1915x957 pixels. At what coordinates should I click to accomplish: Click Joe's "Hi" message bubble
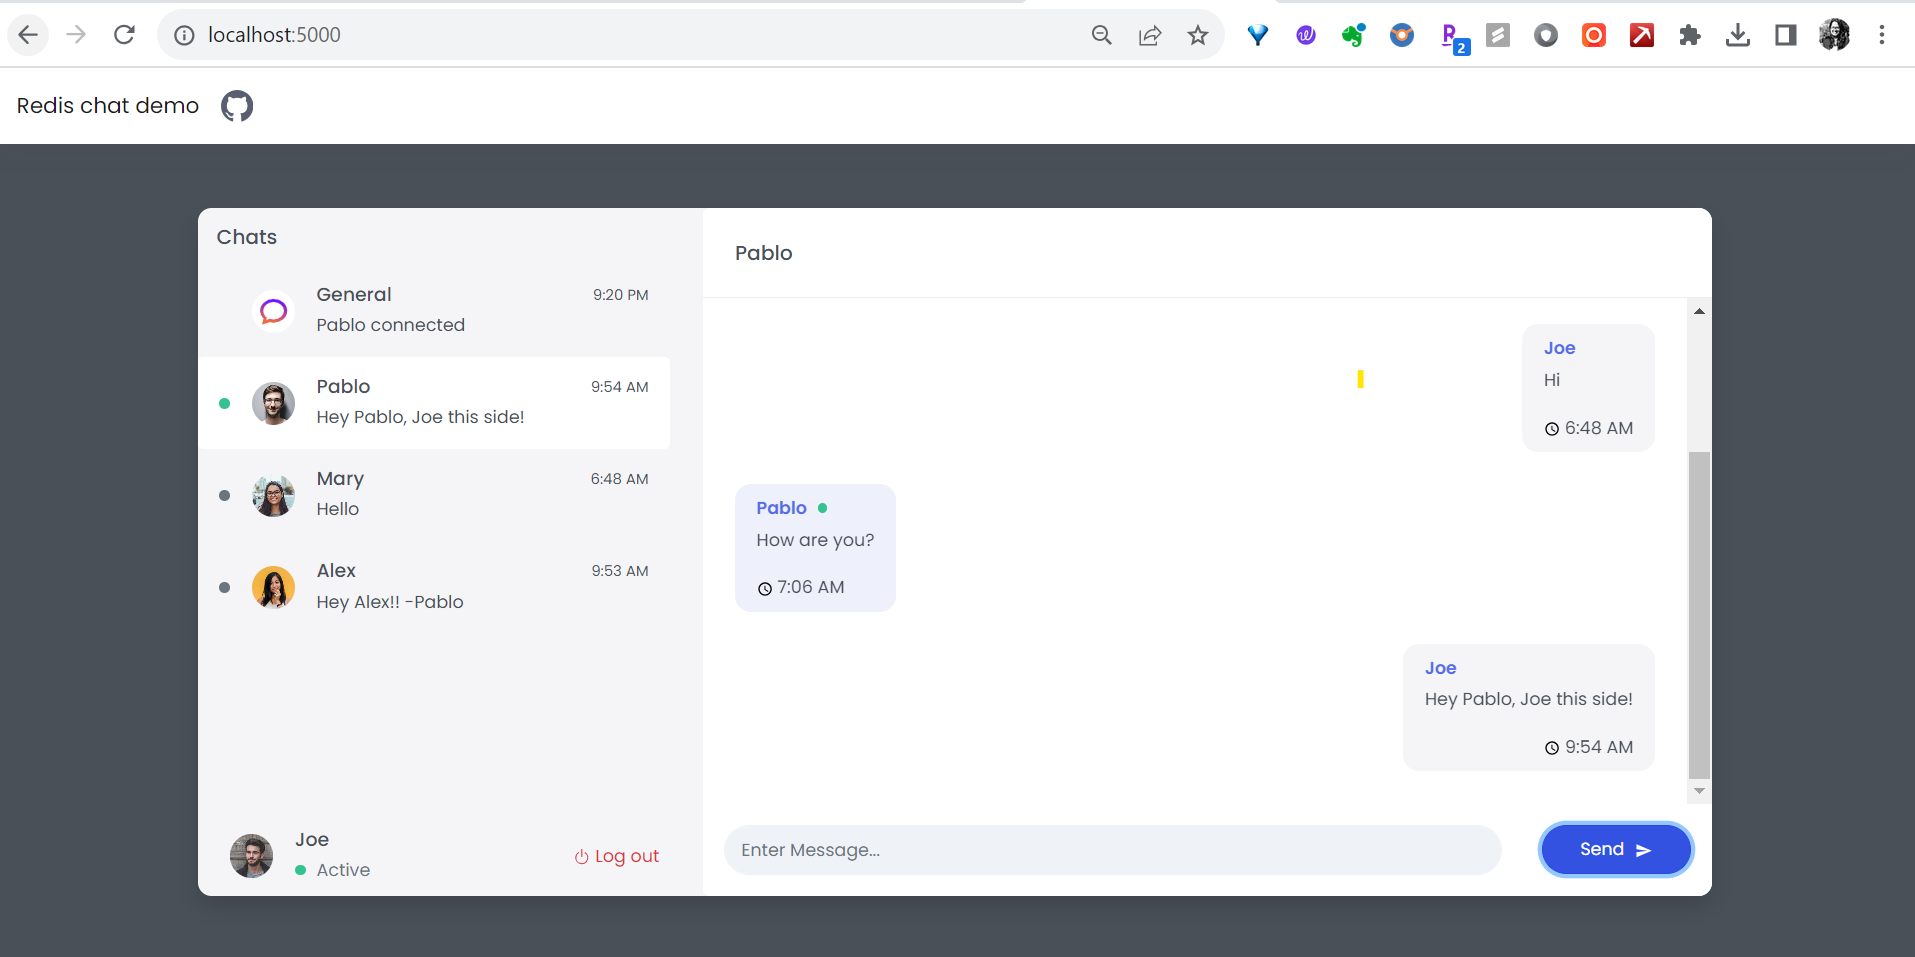click(1588, 388)
